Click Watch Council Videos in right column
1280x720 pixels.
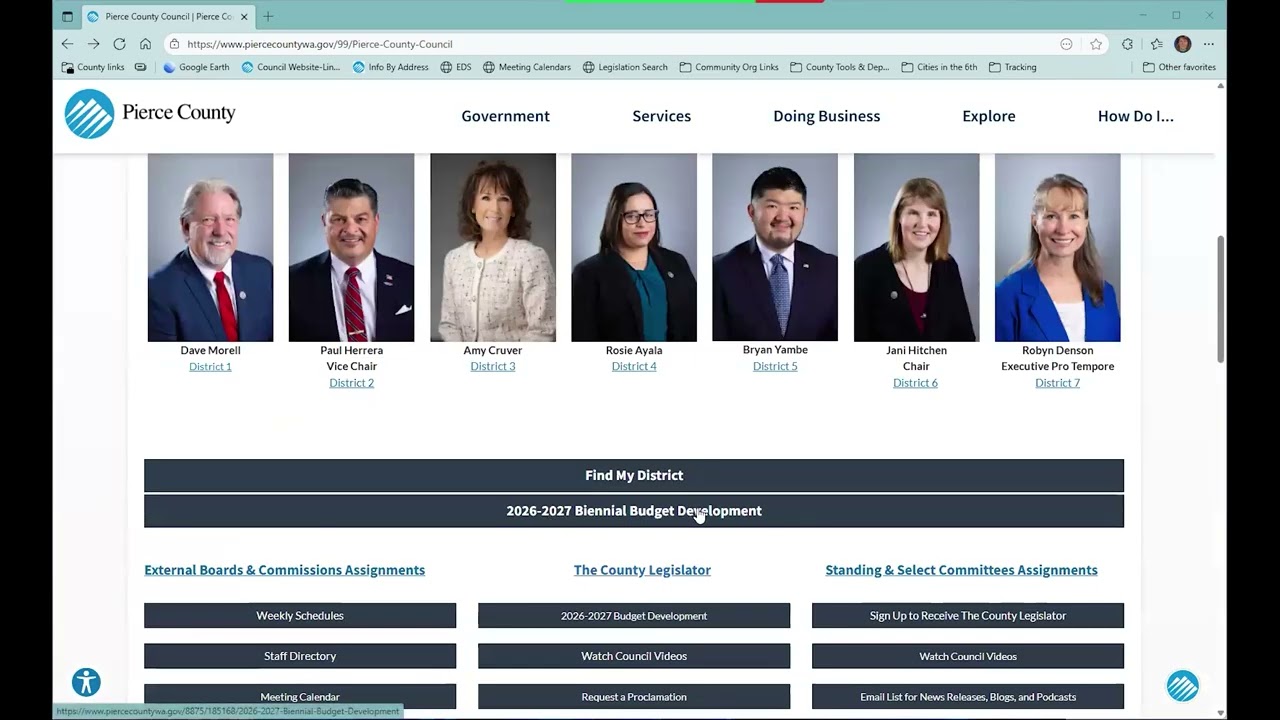pyautogui.click(x=968, y=656)
